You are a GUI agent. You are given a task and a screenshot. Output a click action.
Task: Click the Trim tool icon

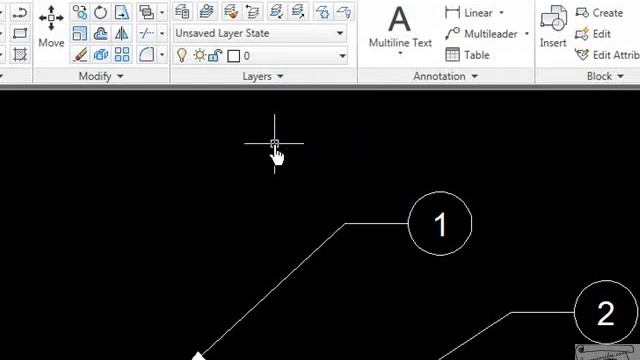147,33
